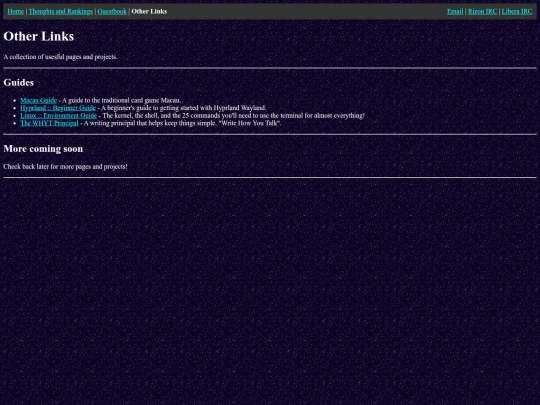Viewport: 540px width, 405px height.
Task: Click the Email contact link
Action: click(455, 11)
